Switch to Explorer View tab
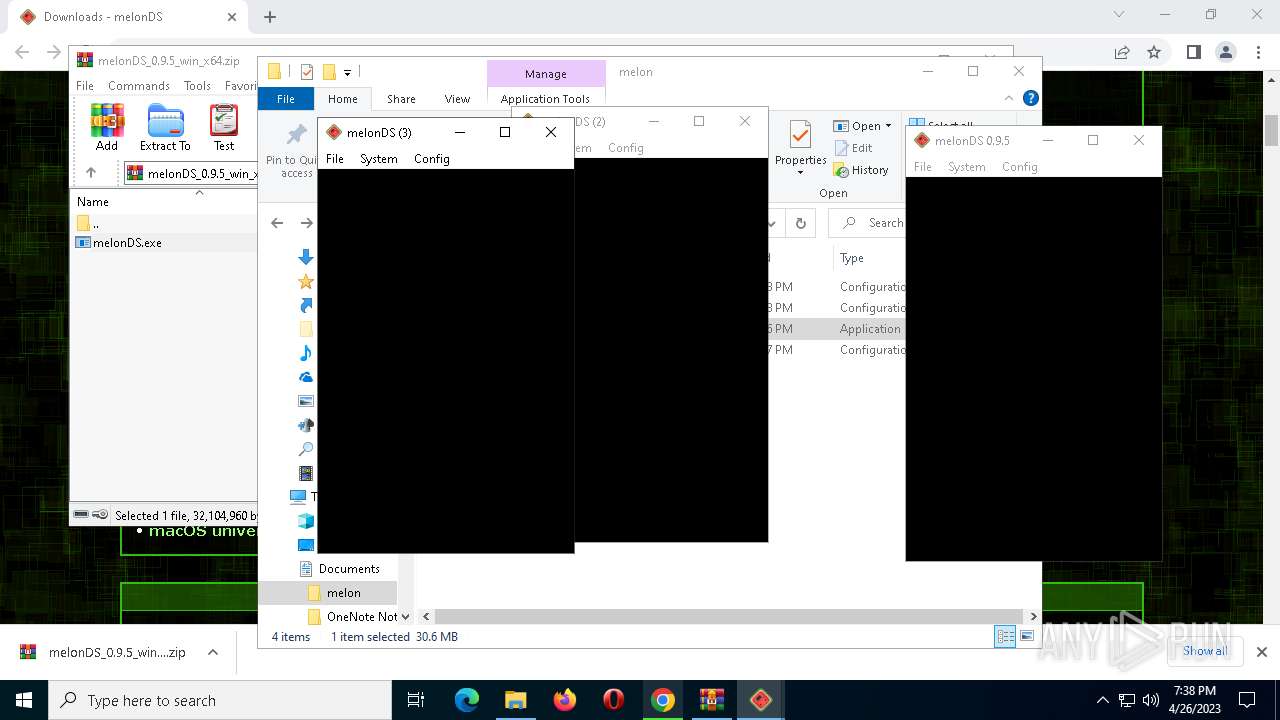Image resolution: width=1280 pixels, height=720 pixels. click(x=457, y=99)
